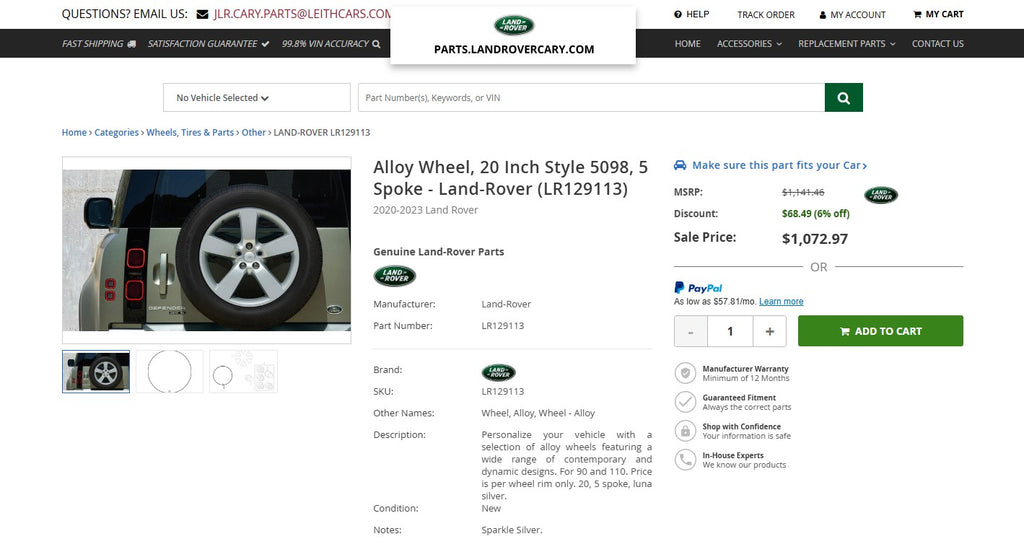Click the In-House Experts phone icon
Image resolution: width=1024 pixels, height=552 pixels.
pyautogui.click(x=685, y=460)
